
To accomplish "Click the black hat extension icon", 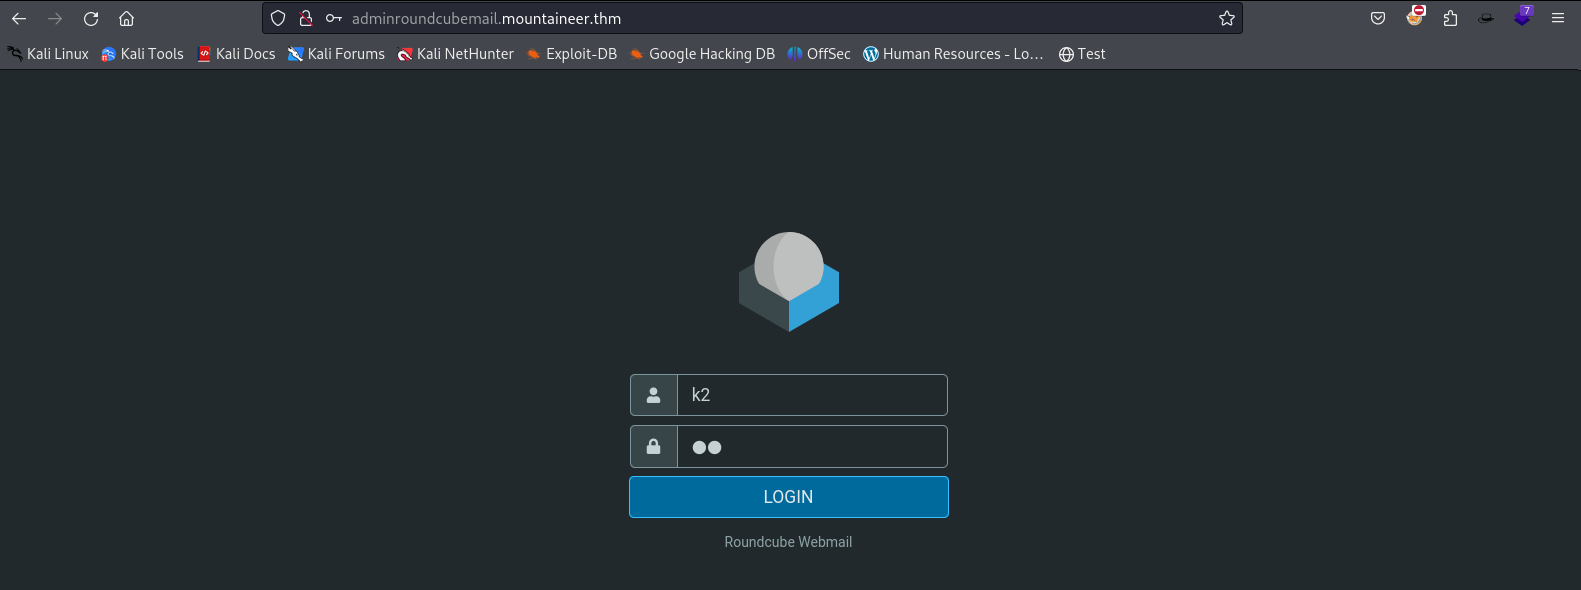I will (1486, 18).
